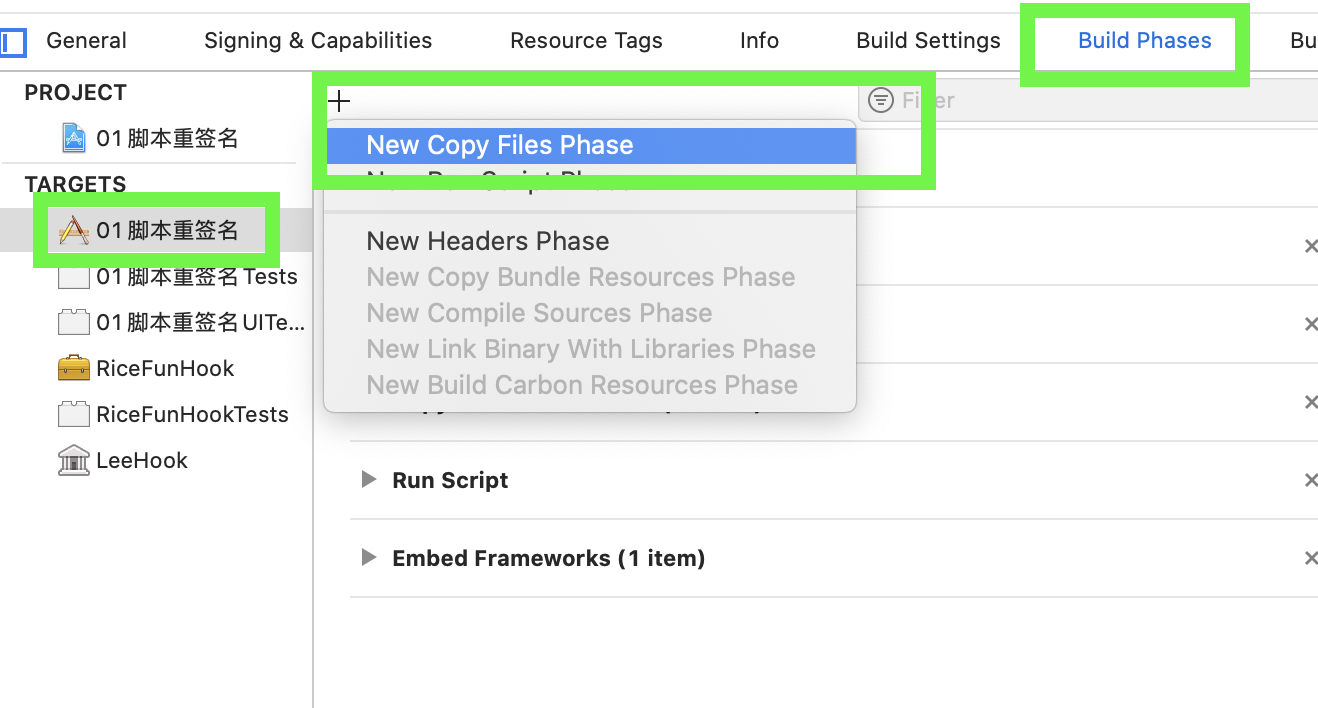Switch to the Build Settings tab
Image resolution: width=1318 pixels, height=708 pixels.
tap(928, 41)
